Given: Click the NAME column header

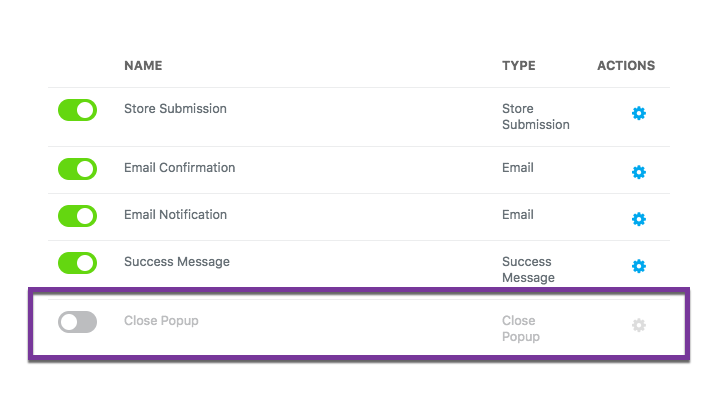Looking at the screenshot, I should tap(143, 65).
